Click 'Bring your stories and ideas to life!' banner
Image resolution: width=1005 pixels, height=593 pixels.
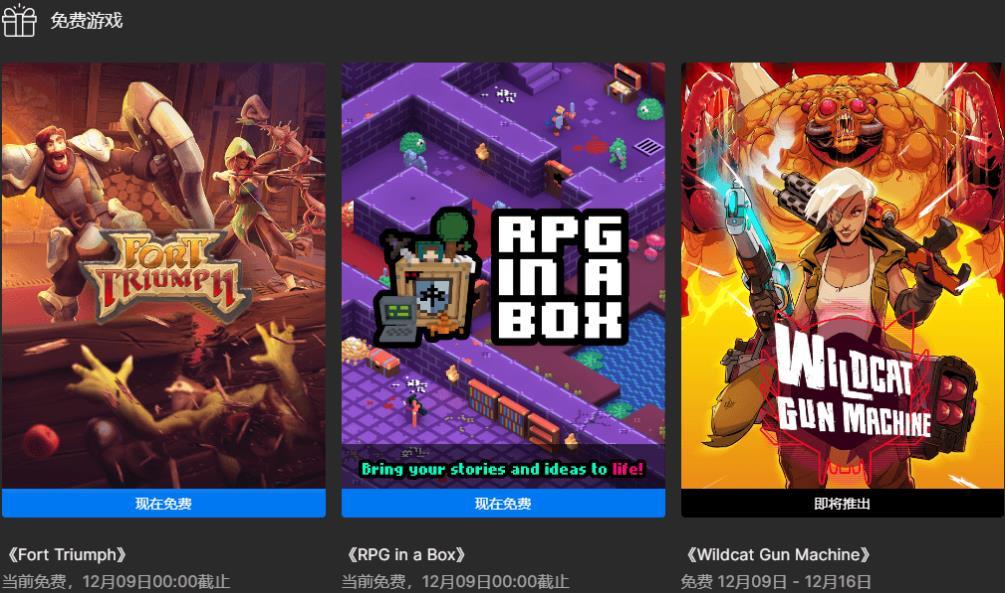(502, 469)
